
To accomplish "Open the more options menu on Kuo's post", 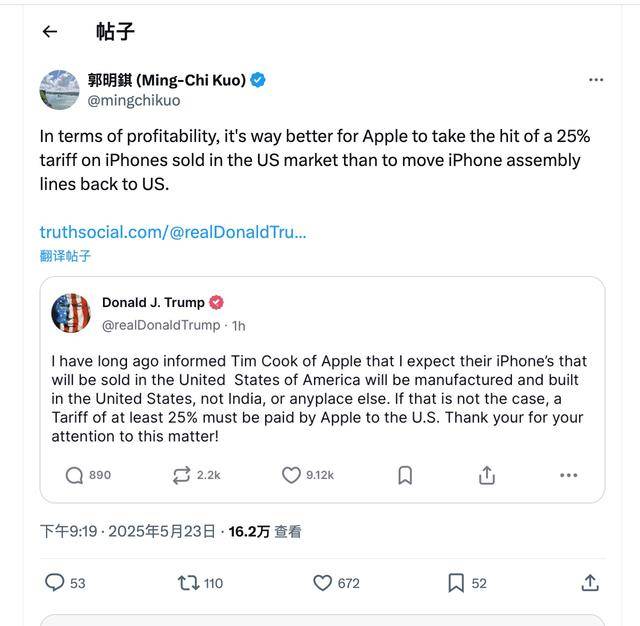I will [x=596, y=80].
